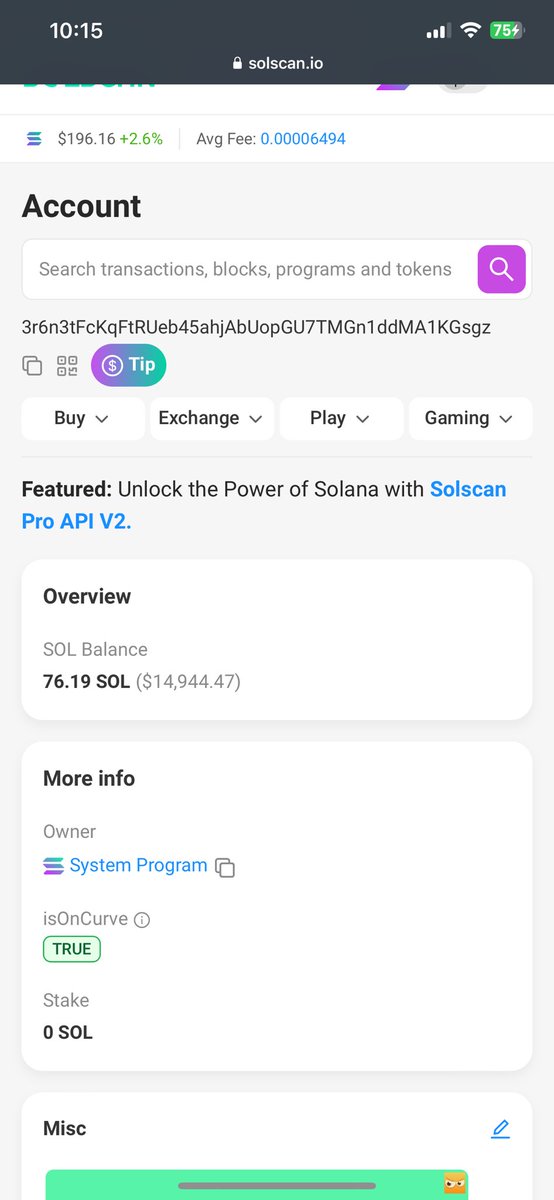This screenshot has width=554, height=1200.
Task: Tap the lock icon beside solscan.io
Action: pos(237,63)
